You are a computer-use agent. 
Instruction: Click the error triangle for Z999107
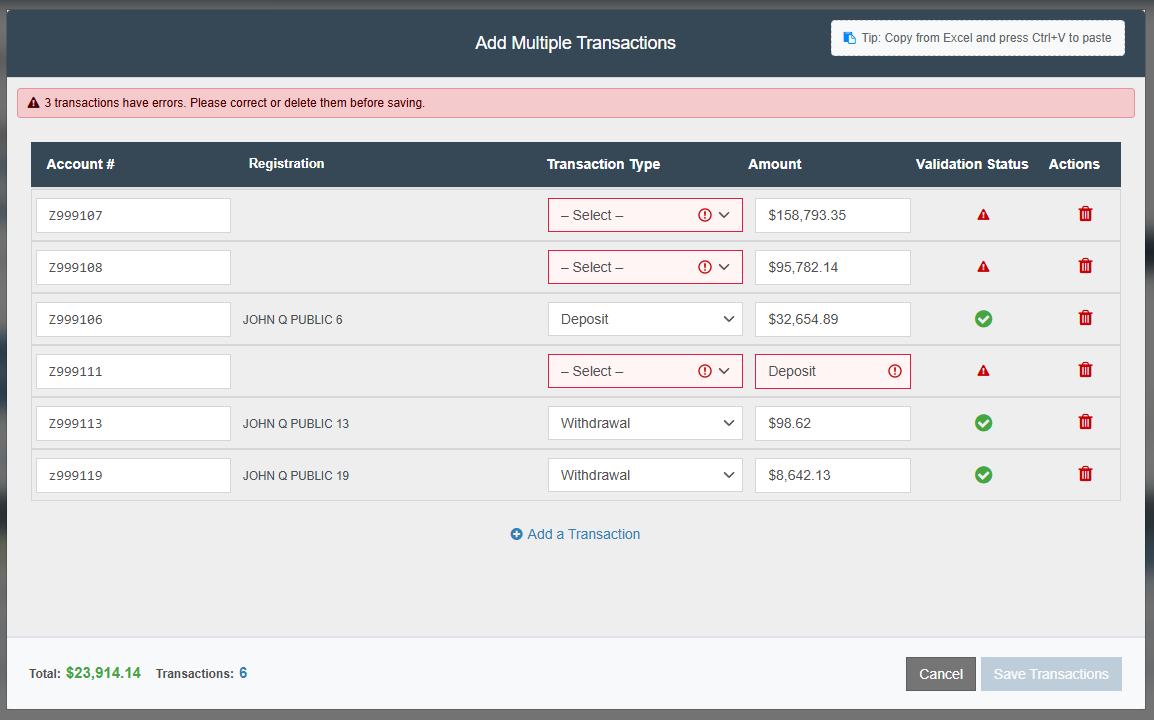[x=983, y=215]
